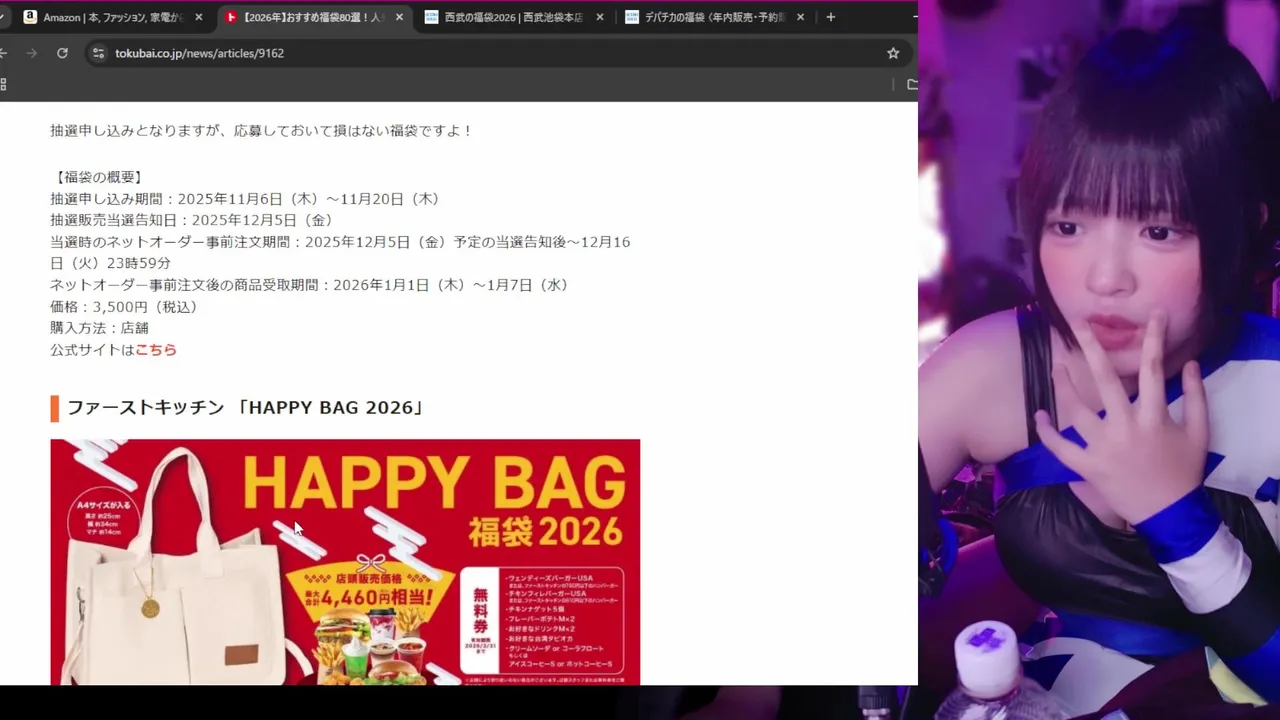Viewport: 1280px width, 720px height.
Task: Click the HAPPY BAG 2026 banner image
Action: tap(345, 562)
